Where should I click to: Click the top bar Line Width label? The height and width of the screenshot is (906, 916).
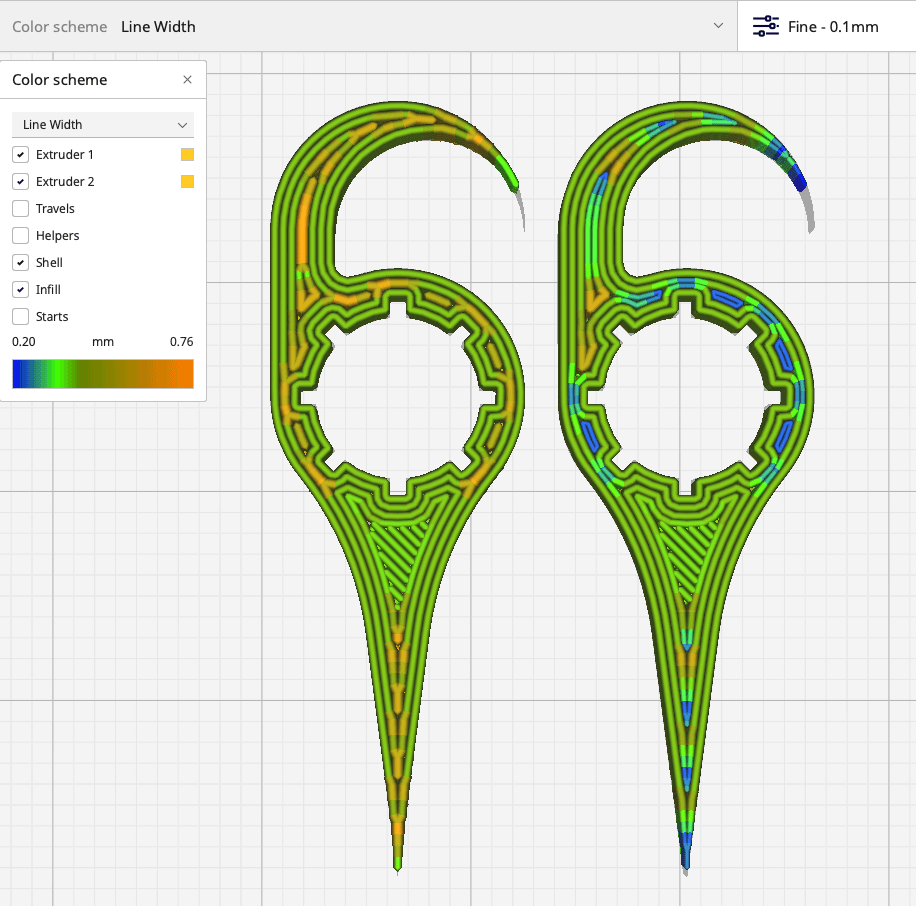(x=158, y=27)
